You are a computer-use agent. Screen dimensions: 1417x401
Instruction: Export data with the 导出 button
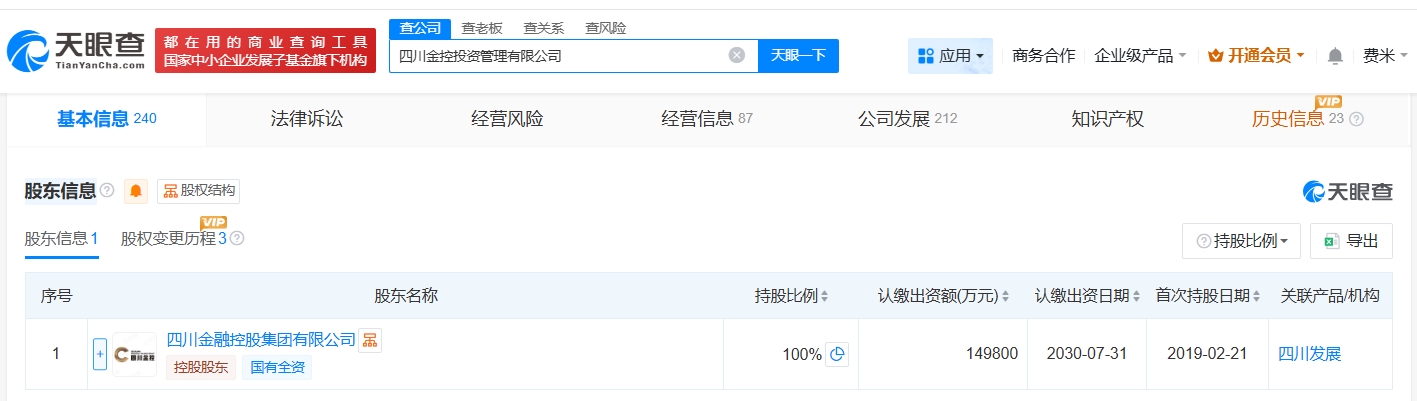click(1351, 241)
